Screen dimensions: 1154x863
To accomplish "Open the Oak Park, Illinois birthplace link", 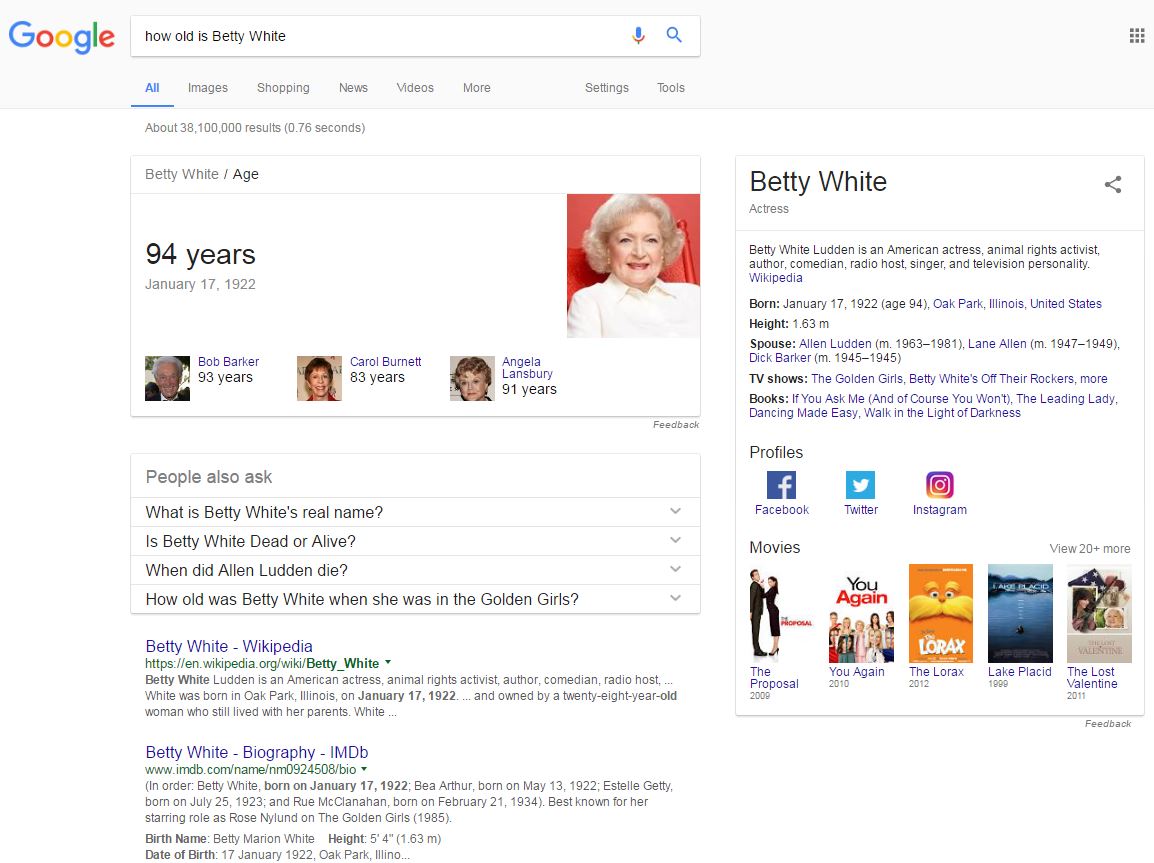I will coord(978,304).
